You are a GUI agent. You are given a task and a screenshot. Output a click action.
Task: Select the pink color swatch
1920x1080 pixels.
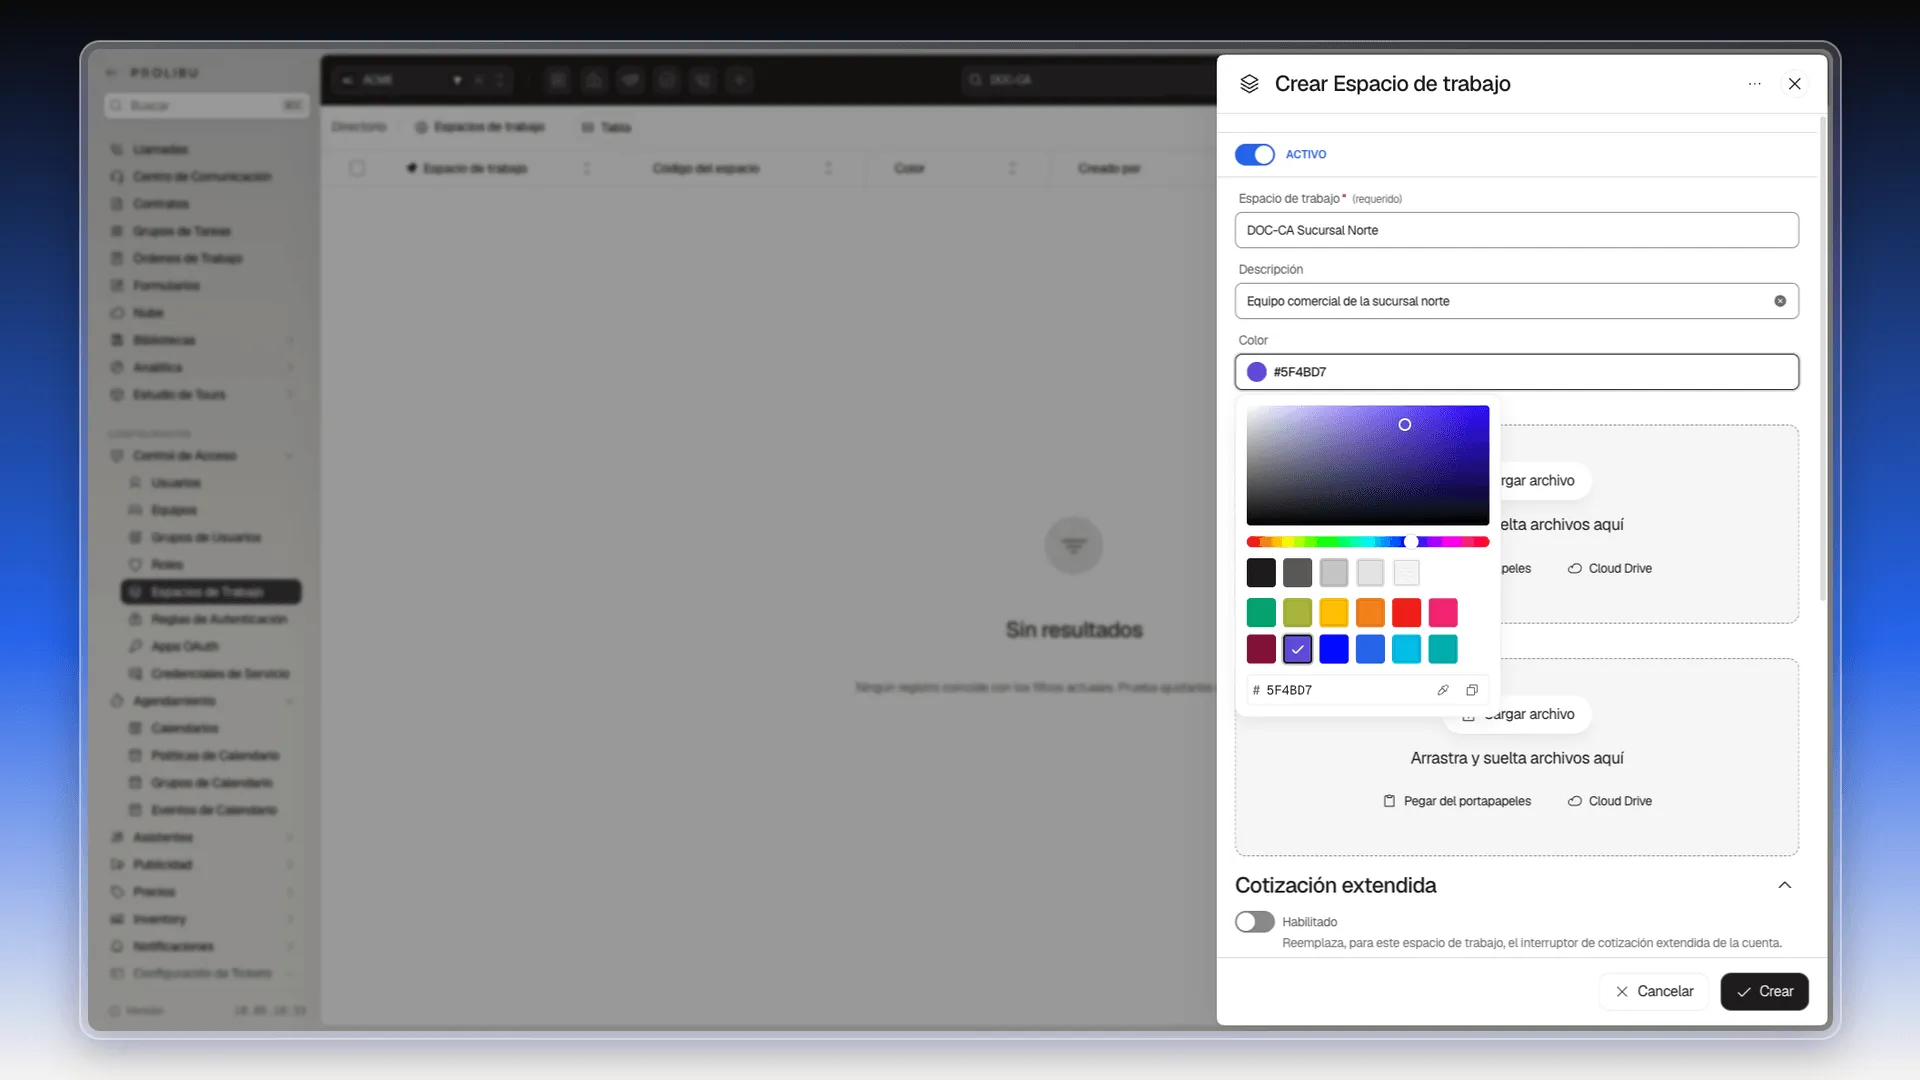coord(1443,612)
